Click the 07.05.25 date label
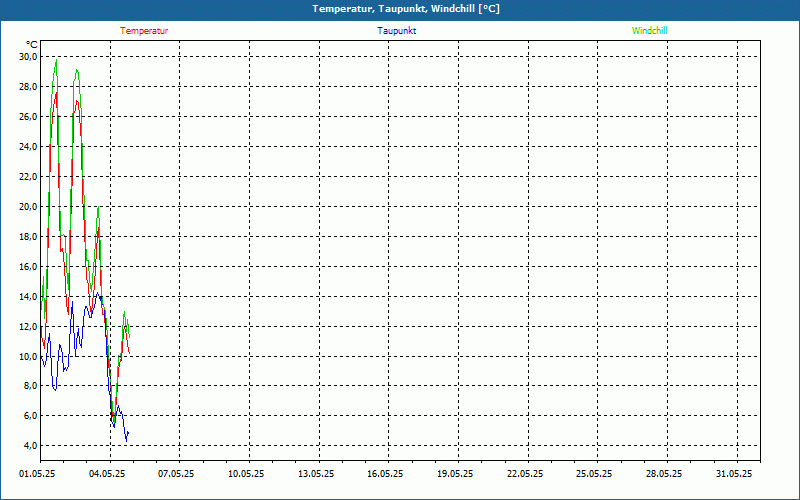This screenshot has height=500, width=800. 176,474
